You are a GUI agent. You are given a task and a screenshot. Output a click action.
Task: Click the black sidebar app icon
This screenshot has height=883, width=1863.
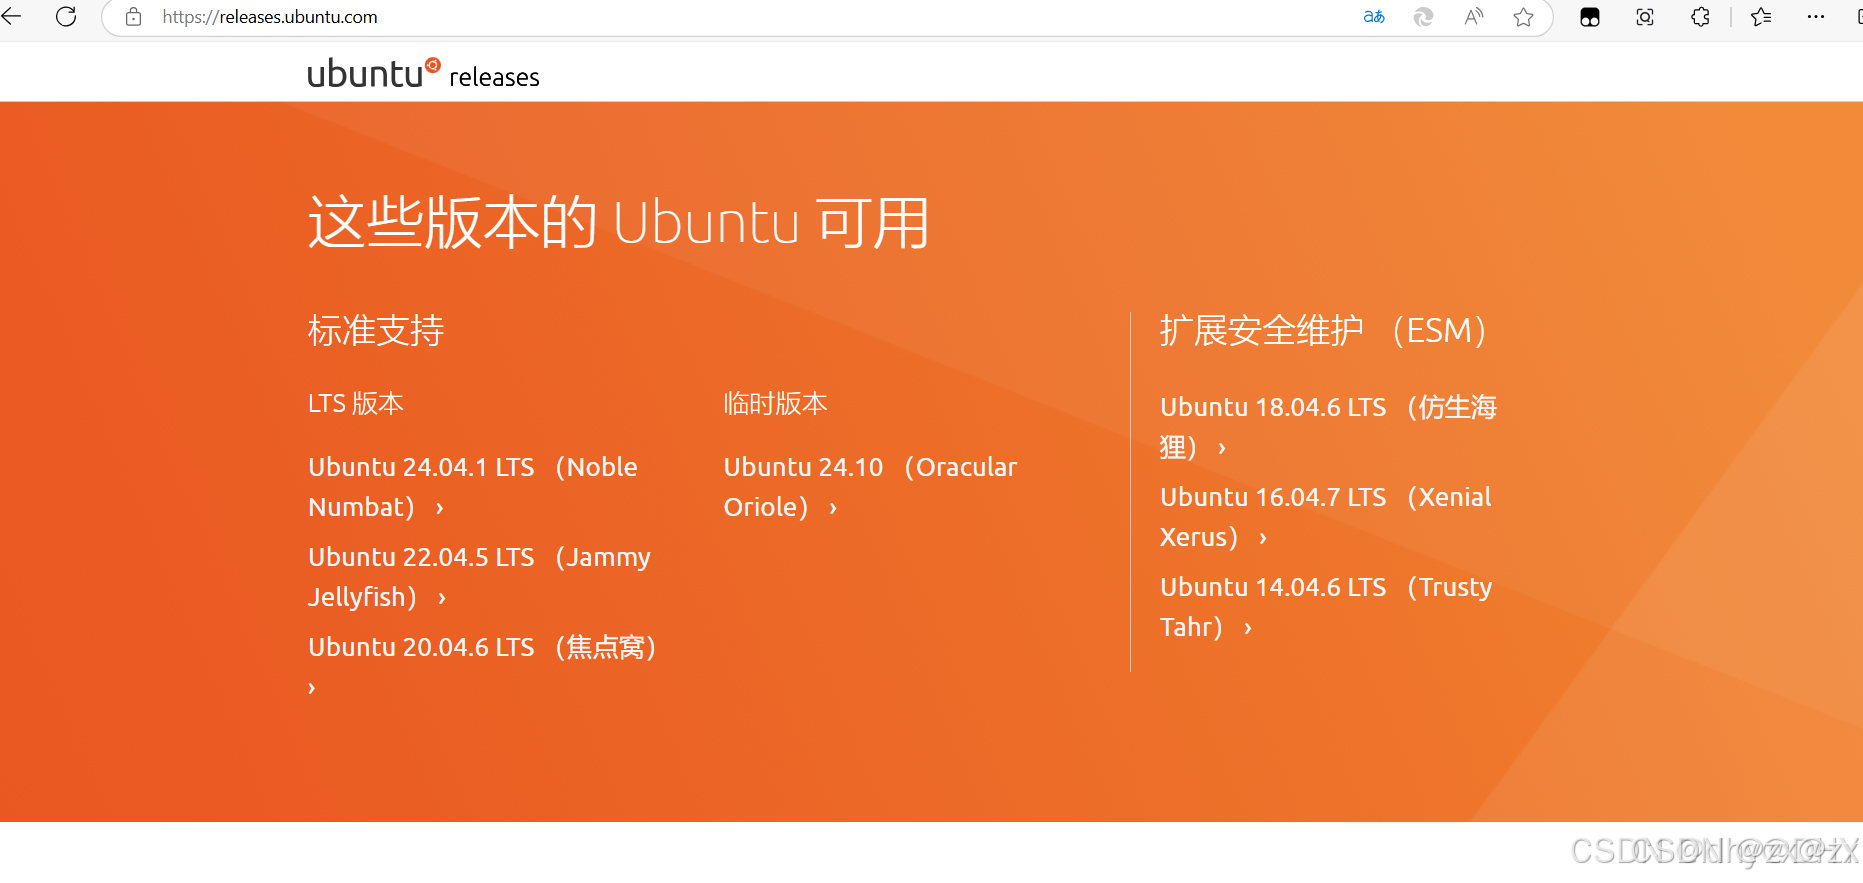click(x=1590, y=17)
